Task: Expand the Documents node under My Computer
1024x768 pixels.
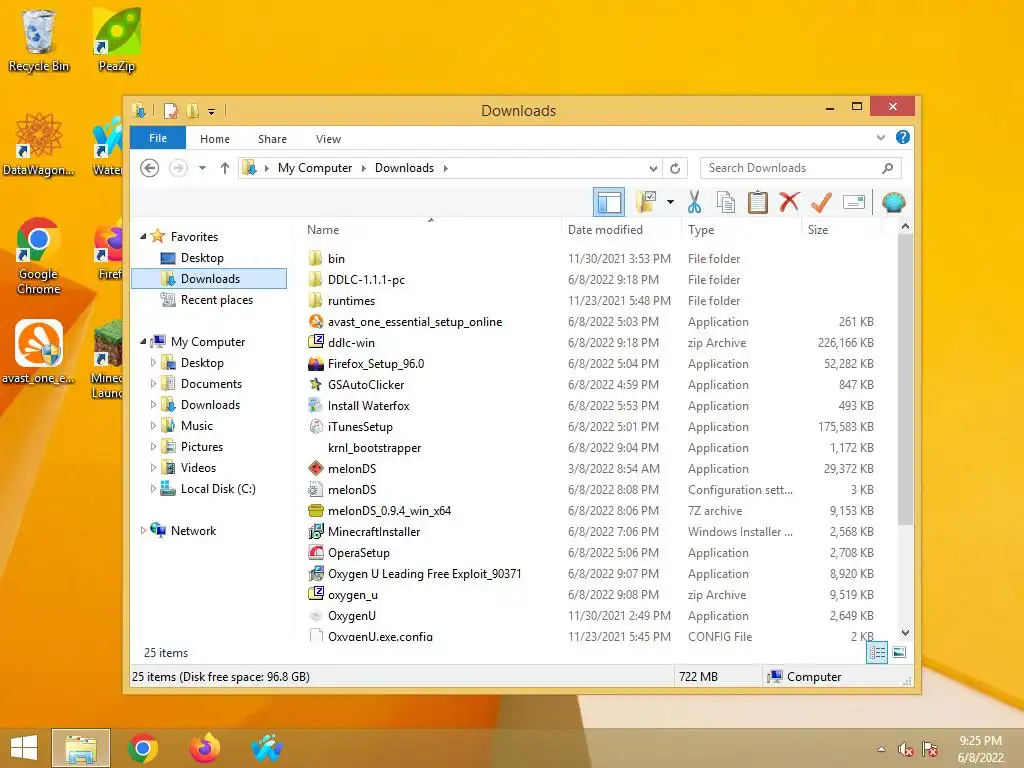Action: pyautogui.click(x=153, y=383)
